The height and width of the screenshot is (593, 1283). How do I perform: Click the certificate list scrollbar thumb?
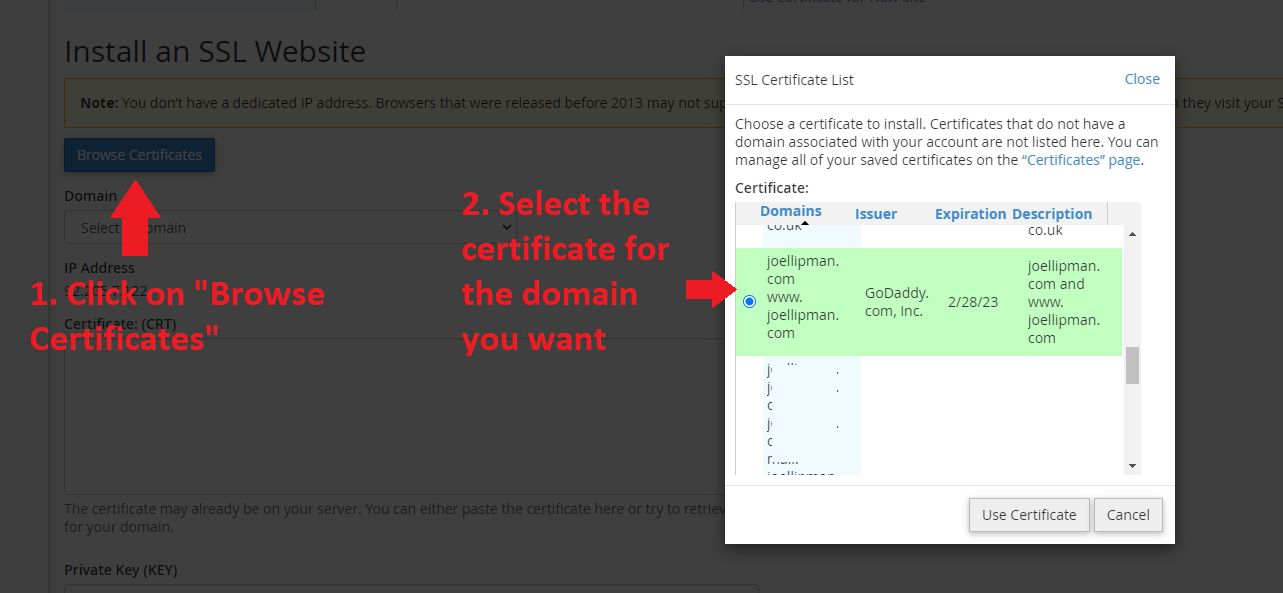click(1132, 365)
